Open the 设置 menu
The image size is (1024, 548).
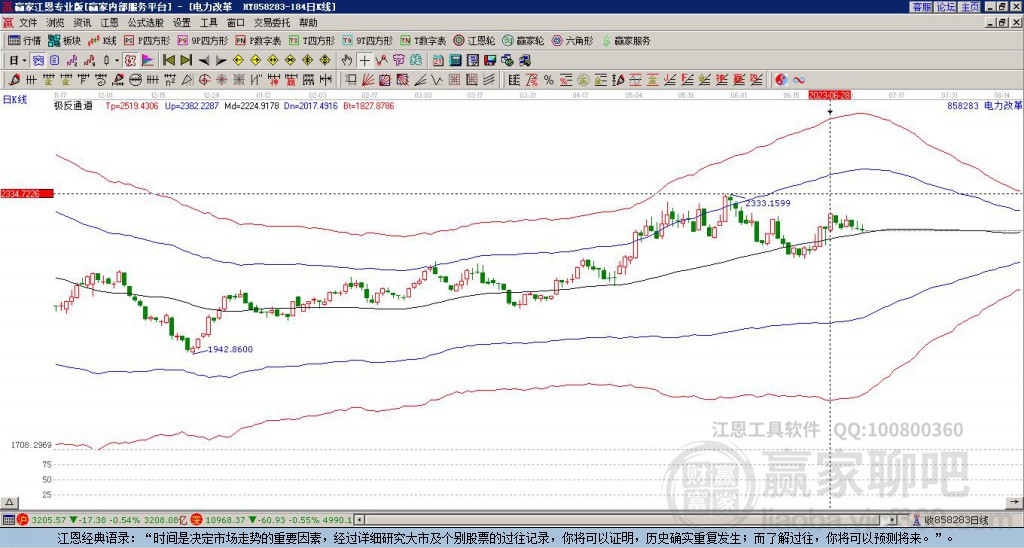[x=182, y=23]
